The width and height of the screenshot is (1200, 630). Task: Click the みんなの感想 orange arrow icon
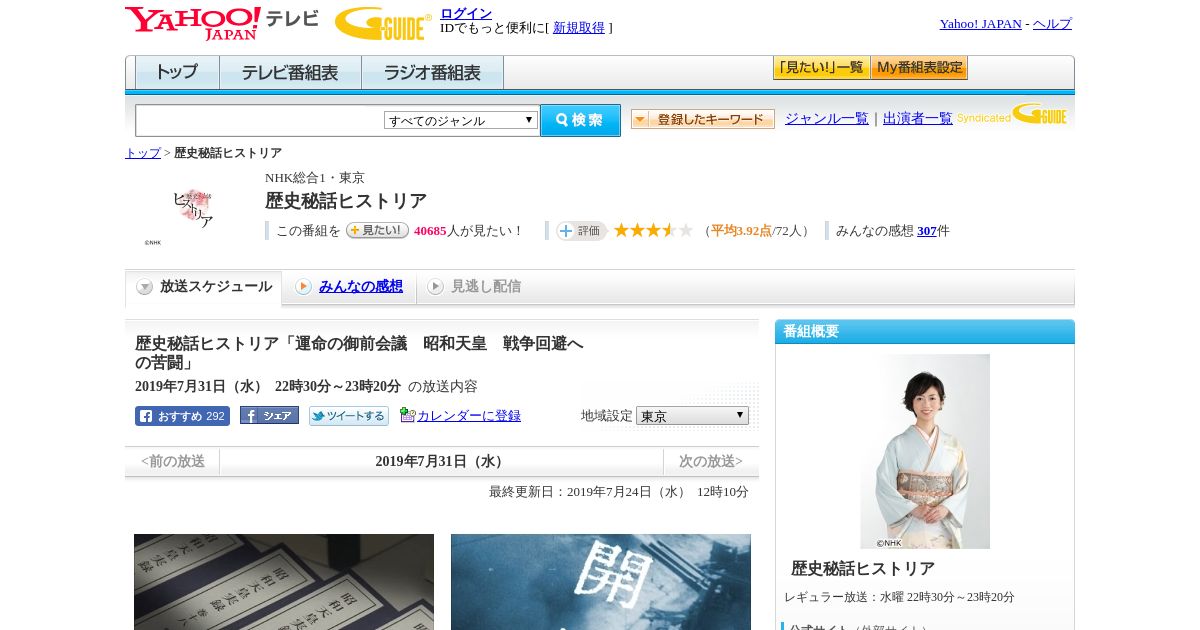point(303,287)
